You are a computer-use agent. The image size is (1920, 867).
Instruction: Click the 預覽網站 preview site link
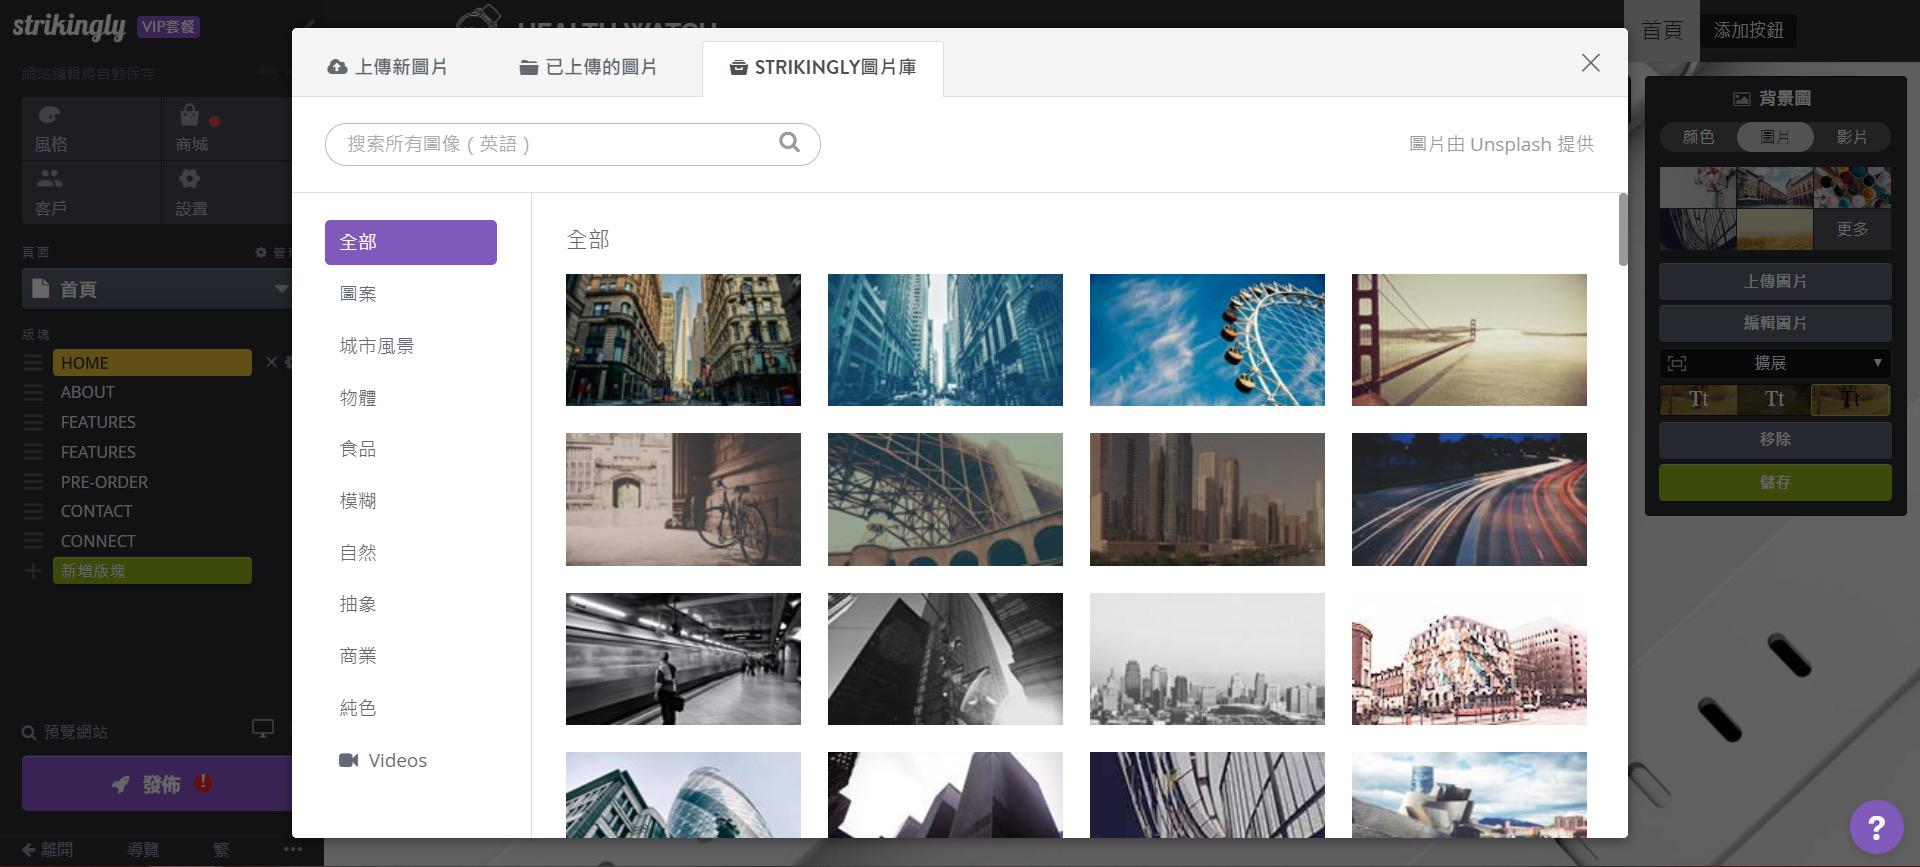[65, 732]
